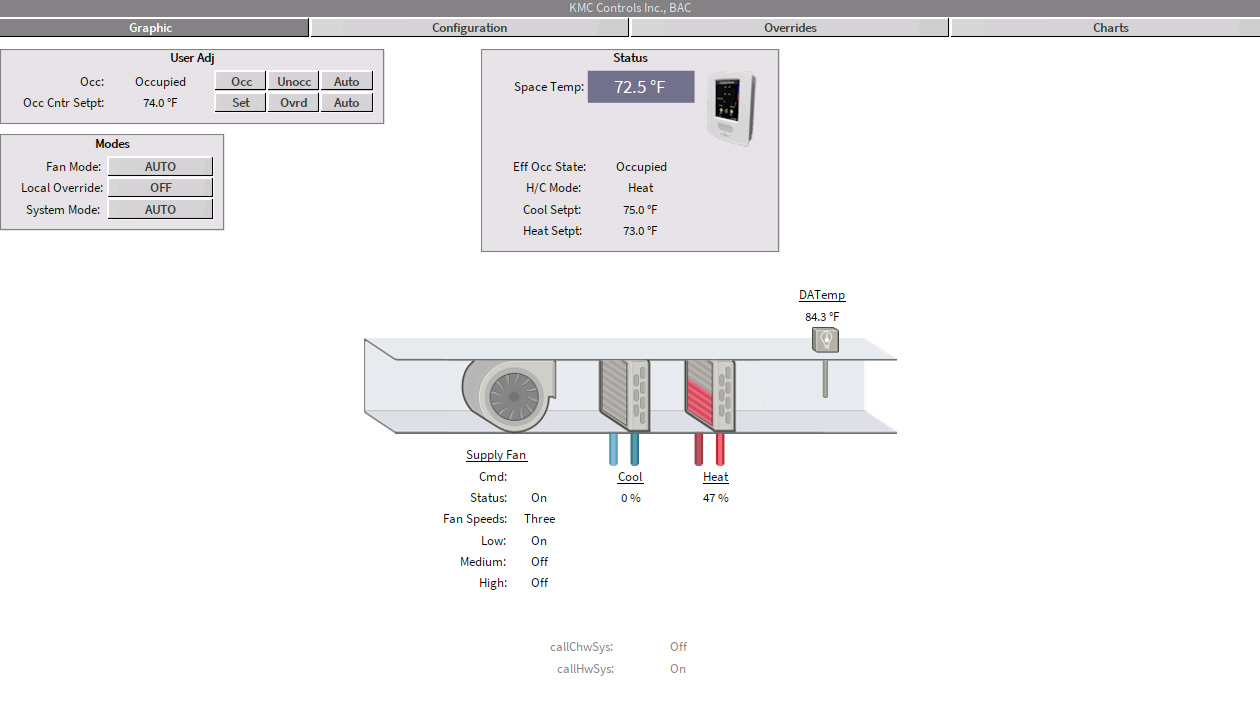The image size is (1260, 702).
Task: Click the discharge air temperature sensor icon
Action: [825, 342]
